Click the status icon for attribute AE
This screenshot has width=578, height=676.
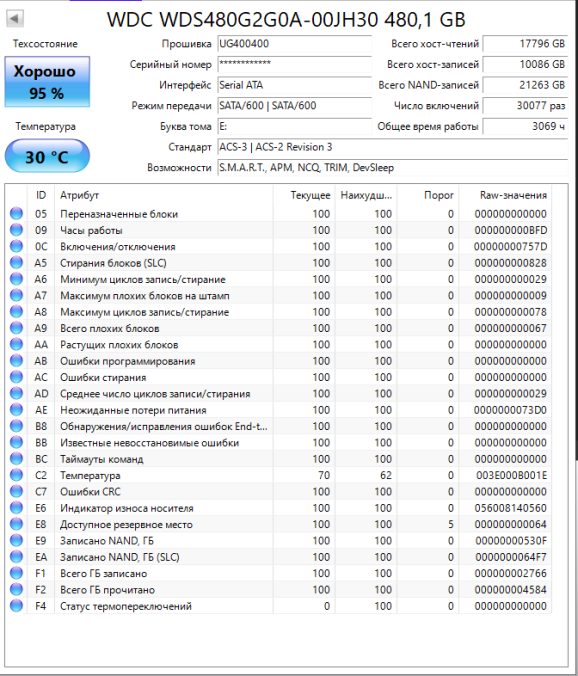16,410
